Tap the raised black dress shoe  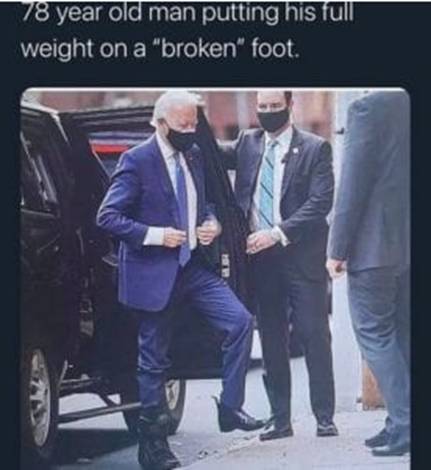(x=238, y=417)
